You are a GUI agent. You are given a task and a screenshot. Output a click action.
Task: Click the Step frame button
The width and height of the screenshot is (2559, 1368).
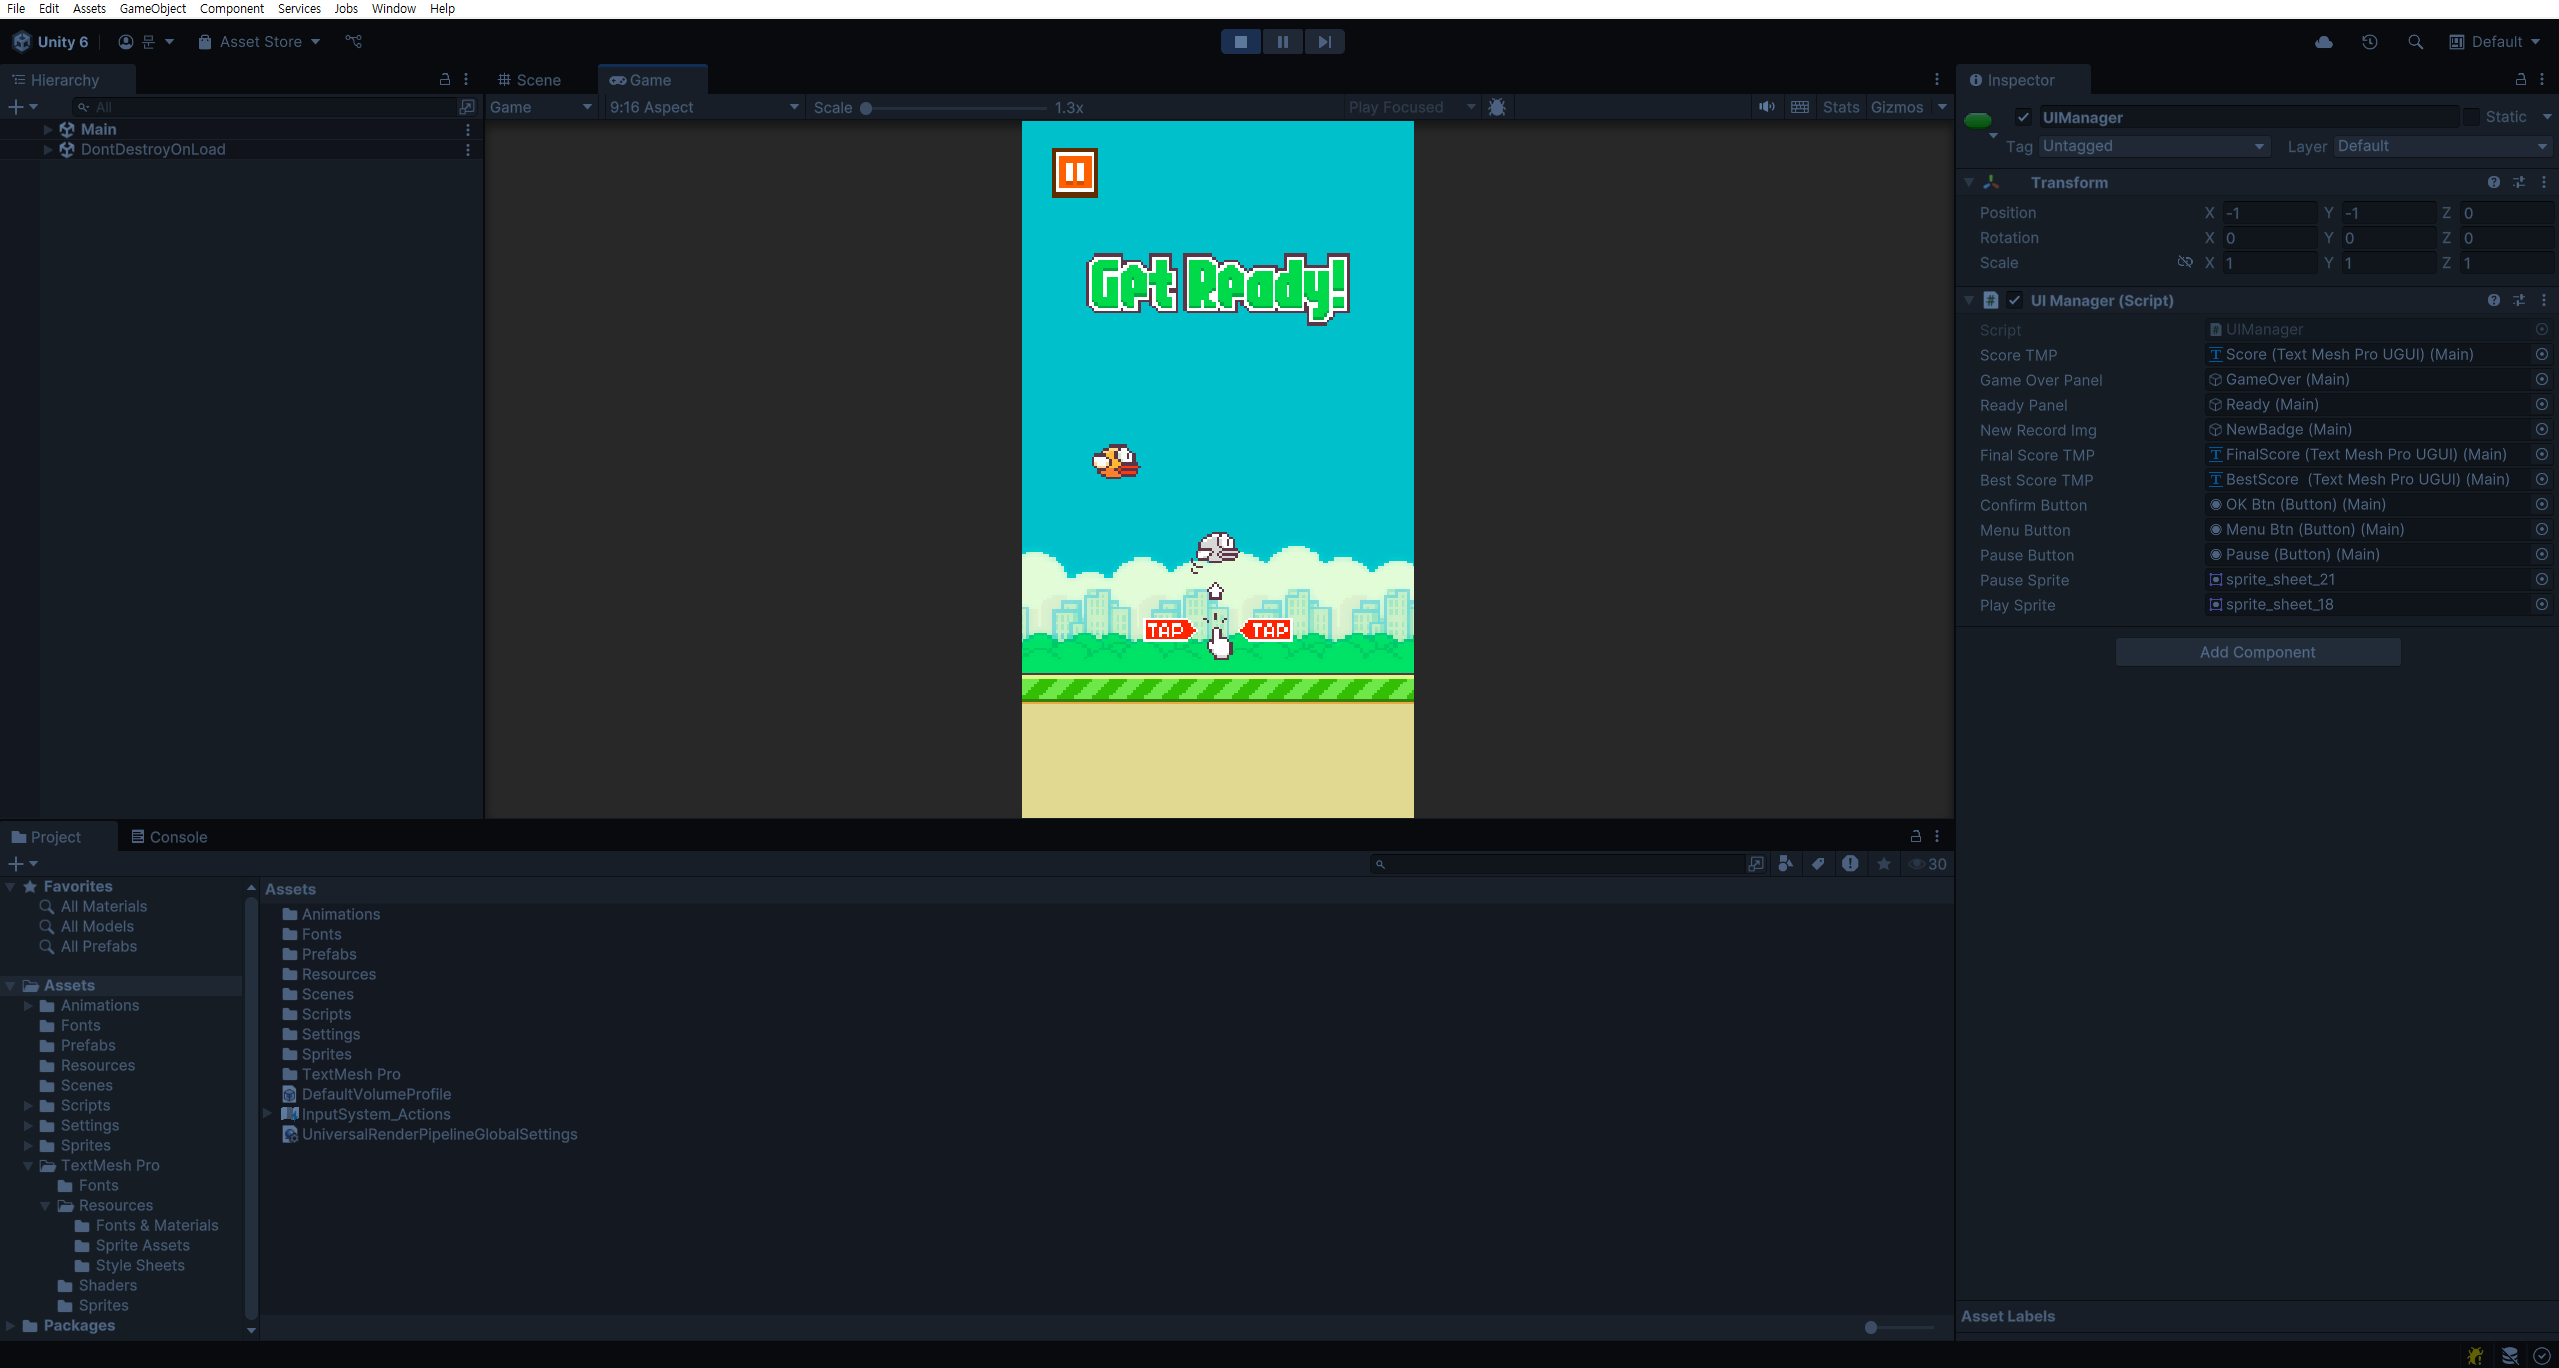pyautogui.click(x=1324, y=42)
